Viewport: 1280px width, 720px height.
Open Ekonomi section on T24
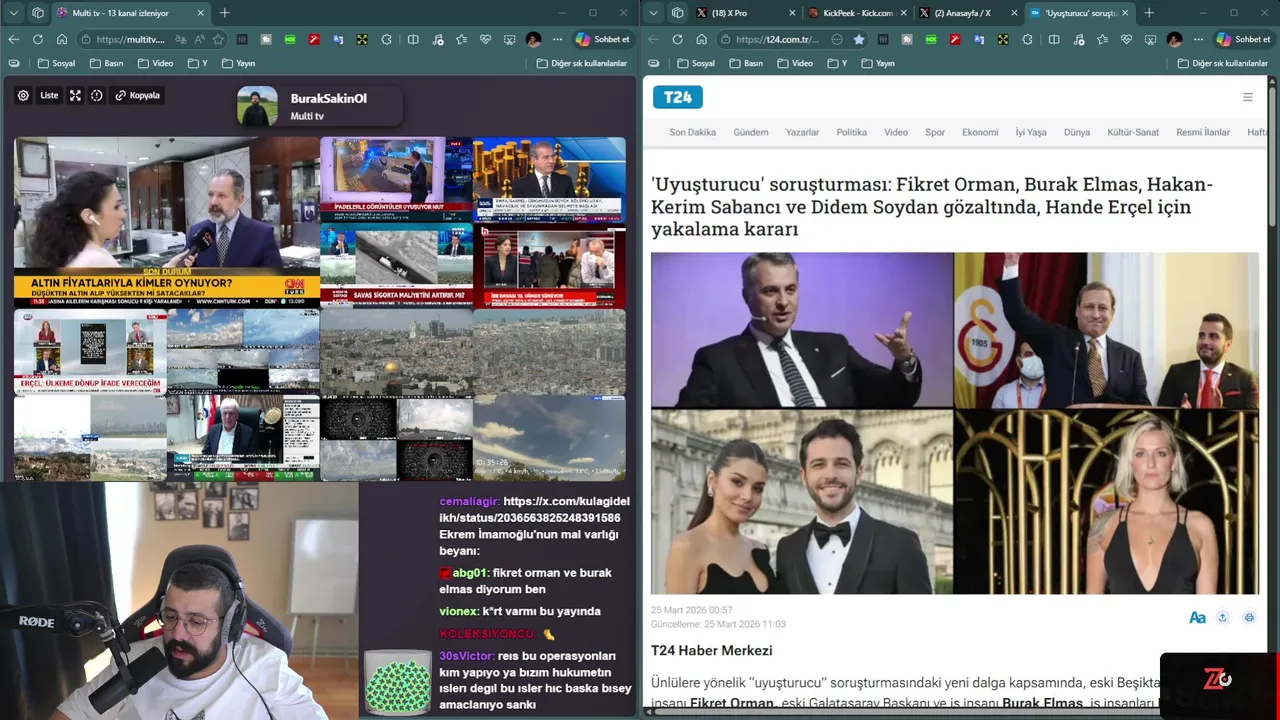980,132
